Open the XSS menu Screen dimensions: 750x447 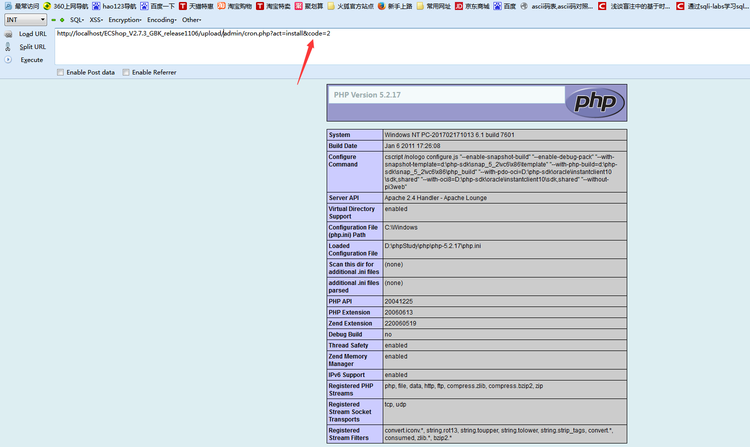point(96,20)
